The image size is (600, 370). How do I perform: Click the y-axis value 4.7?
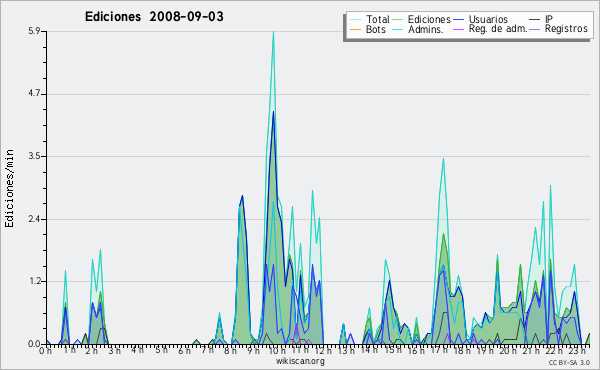[34, 94]
